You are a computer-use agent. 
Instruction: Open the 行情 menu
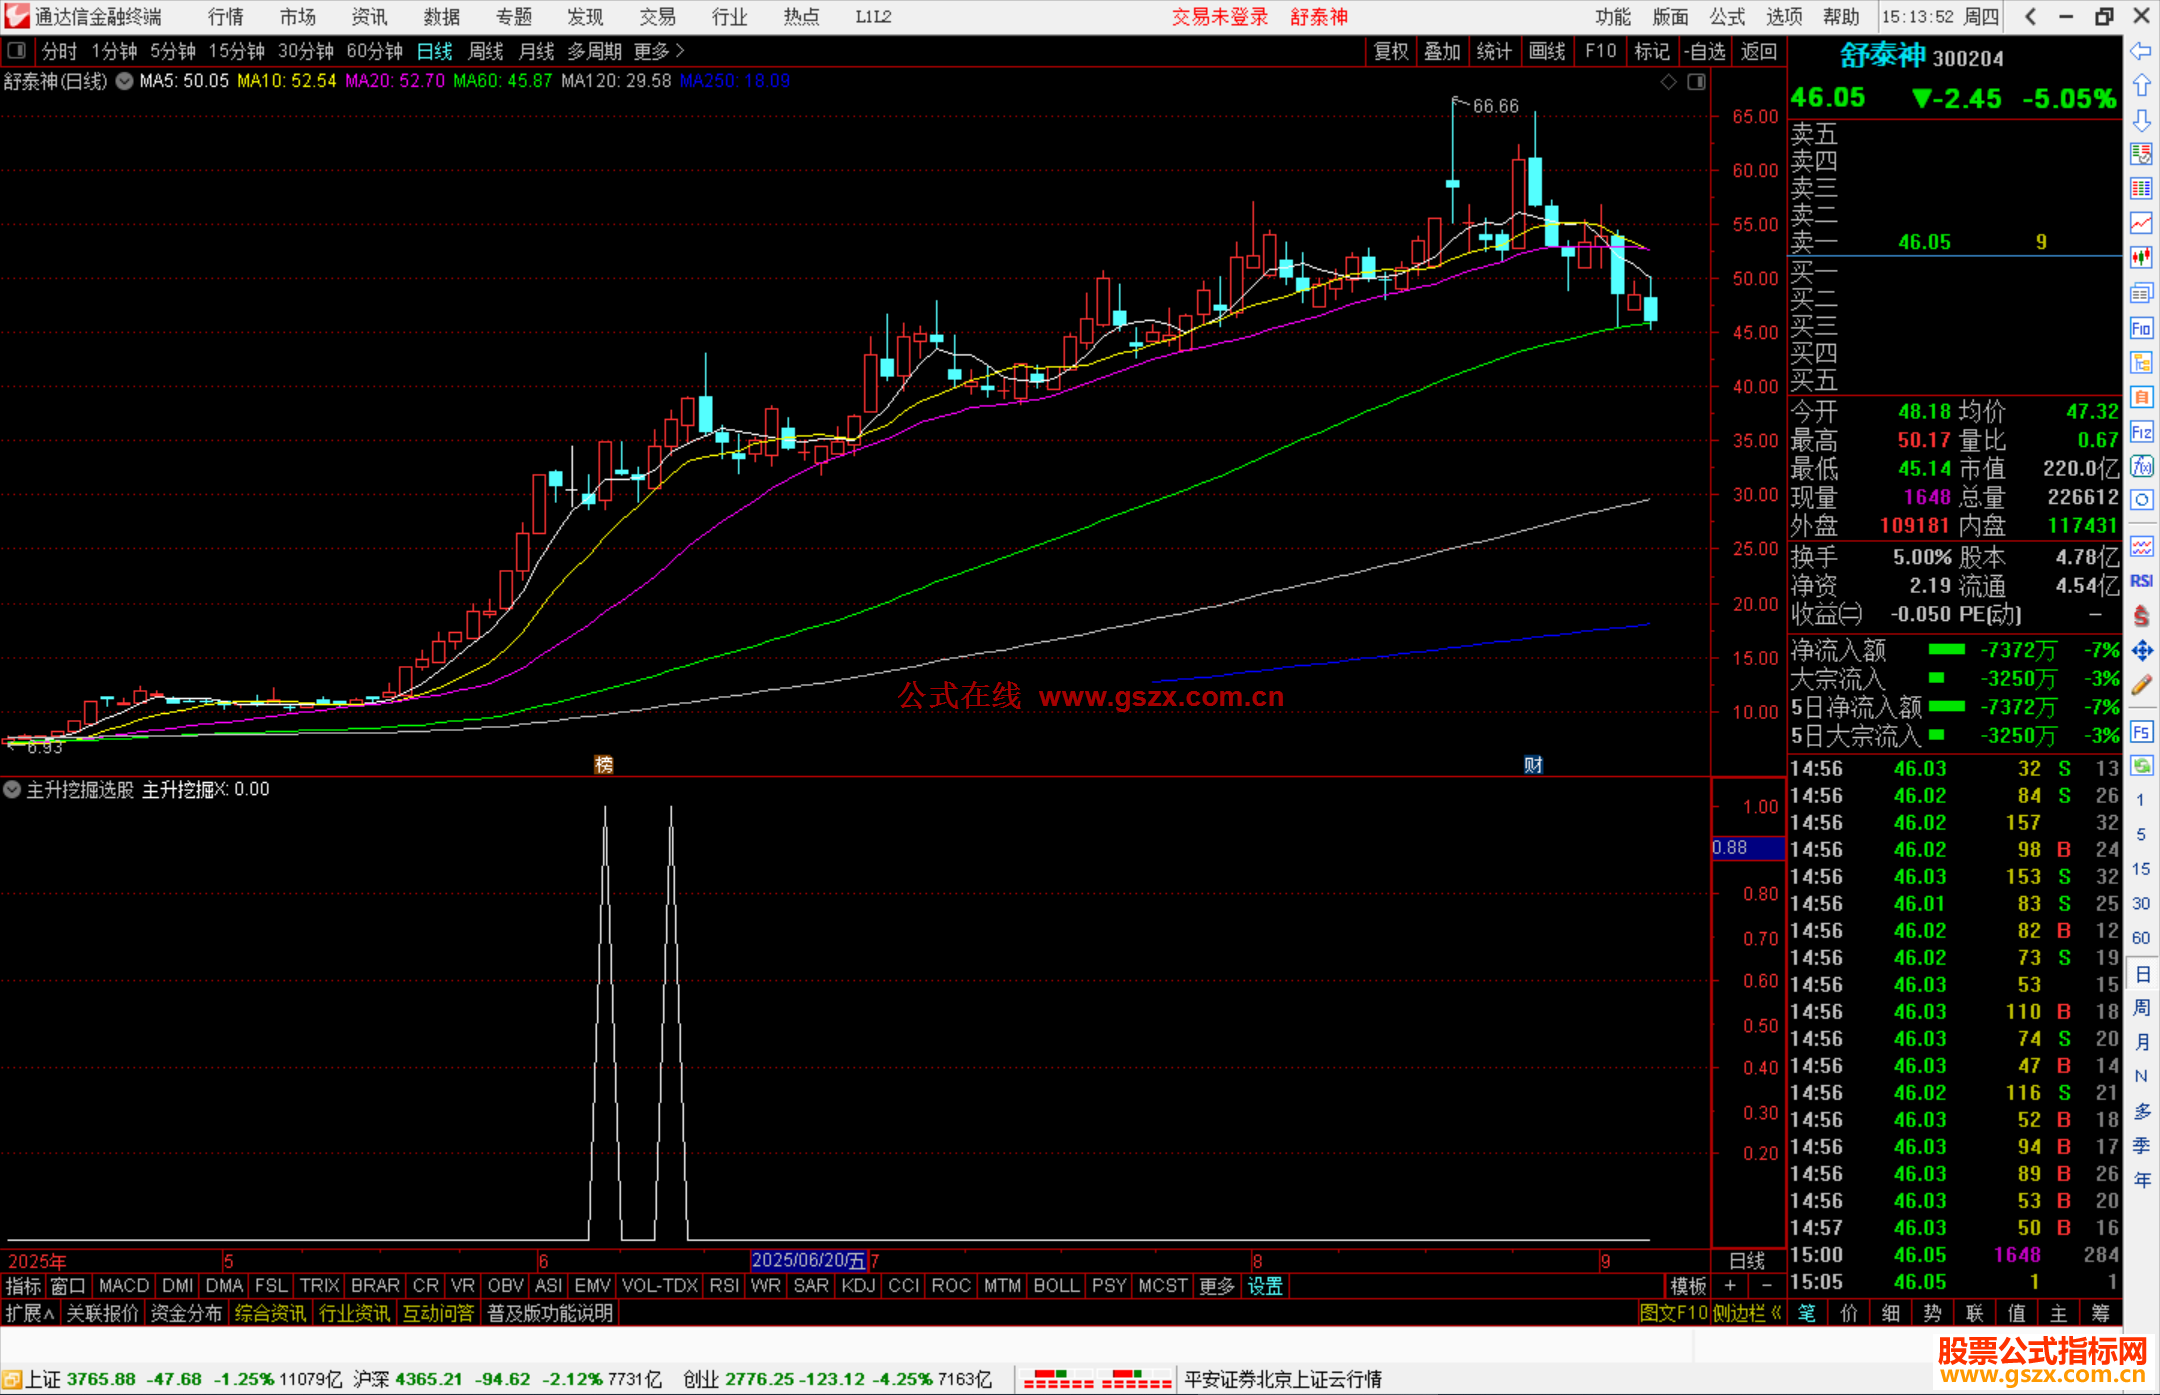pyautogui.click(x=226, y=17)
